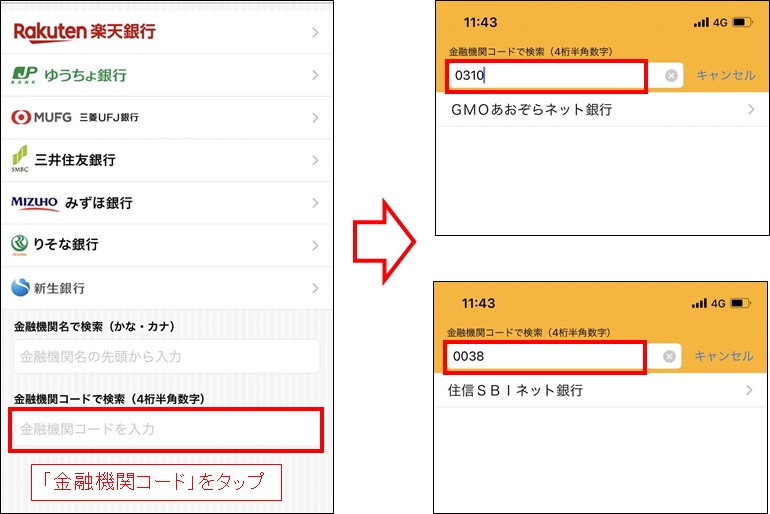Clear the 0038 search with the X icon

pos(669,356)
